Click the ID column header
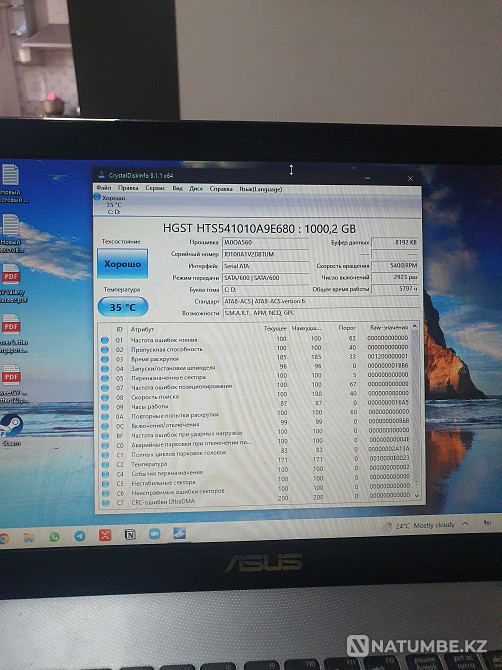The width and height of the screenshot is (502, 670). (120, 329)
